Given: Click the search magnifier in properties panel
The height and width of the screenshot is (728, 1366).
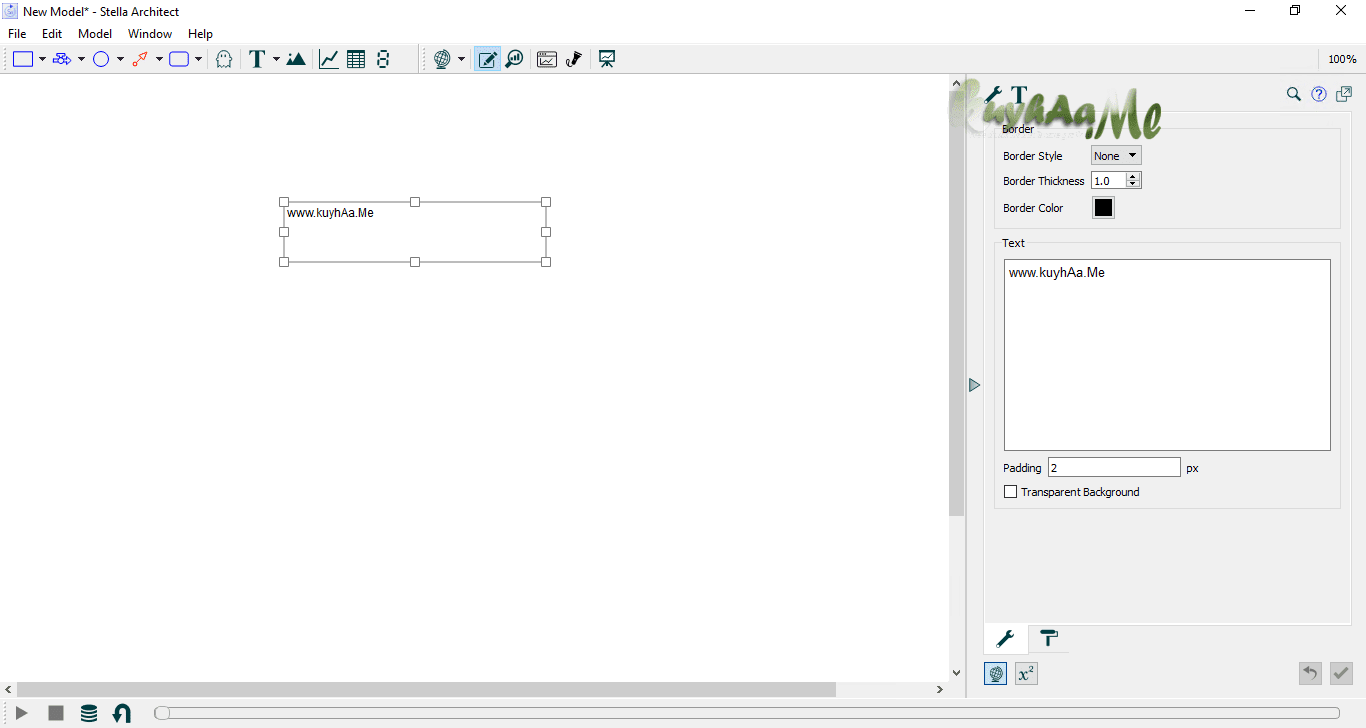Looking at the screenshot, I should coord(1293,94).
